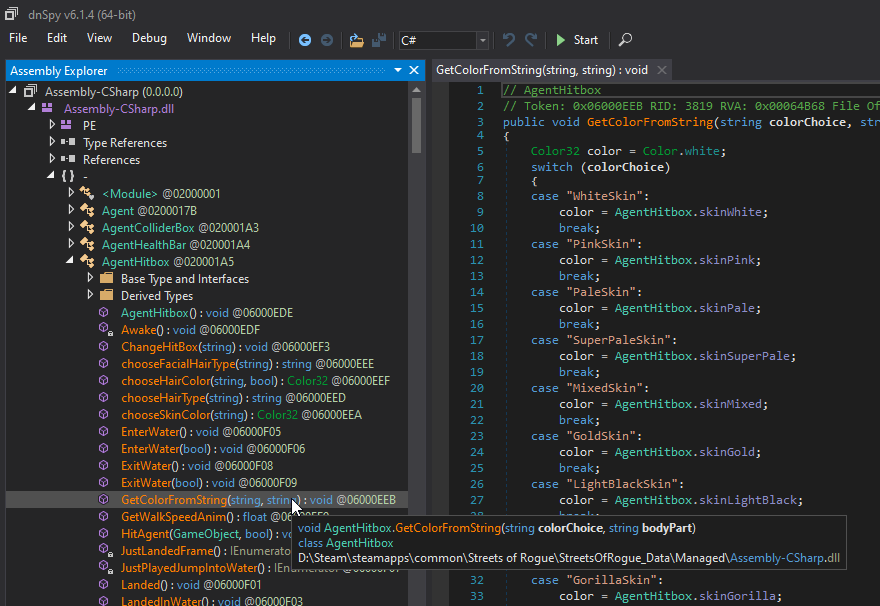The width and height of the screenshot is (880, 606).
Task: Close the Assembly Explorer panel
Action: tap(415, 70)
